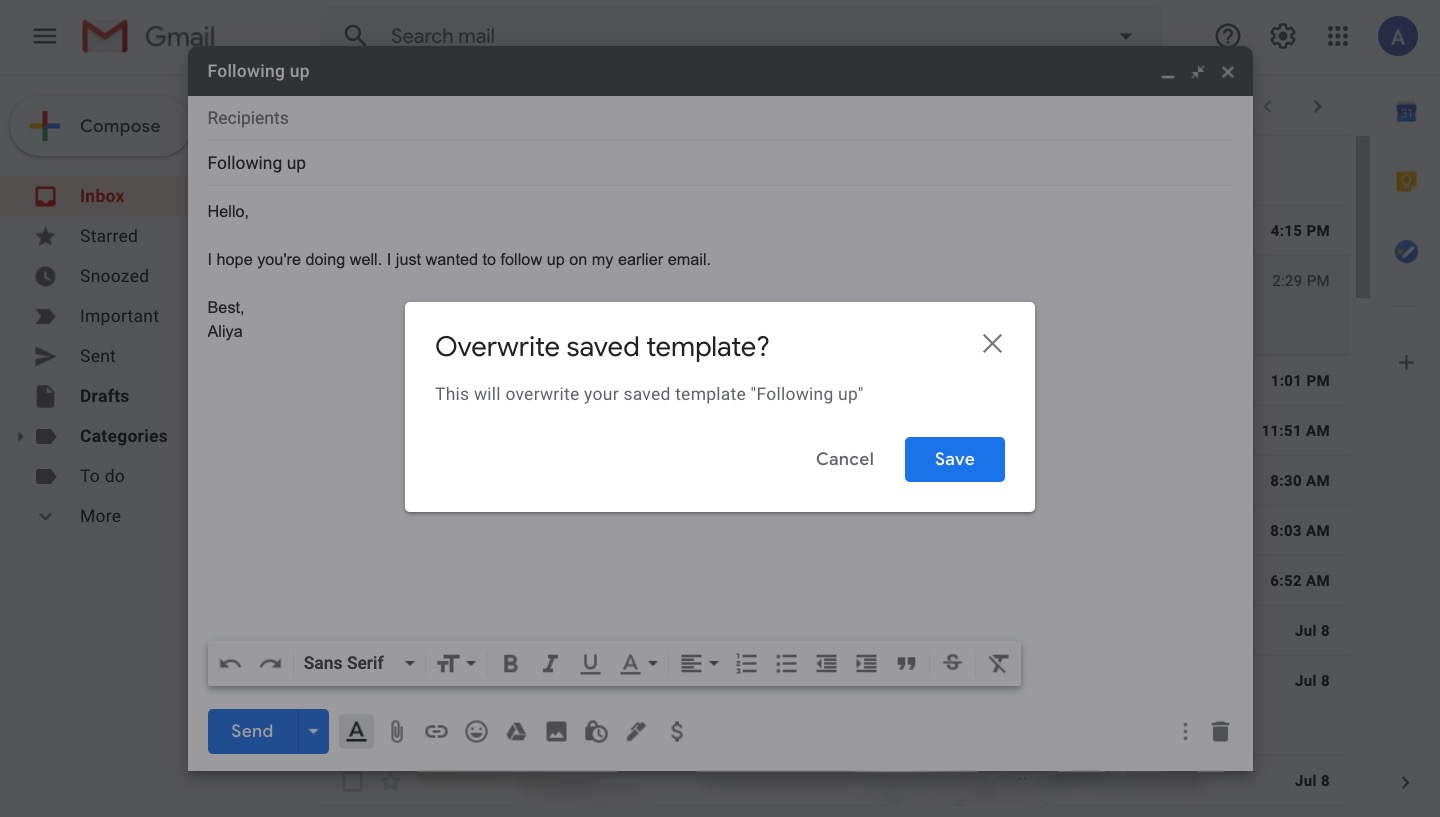Open the text color picker

coord(638,664)
